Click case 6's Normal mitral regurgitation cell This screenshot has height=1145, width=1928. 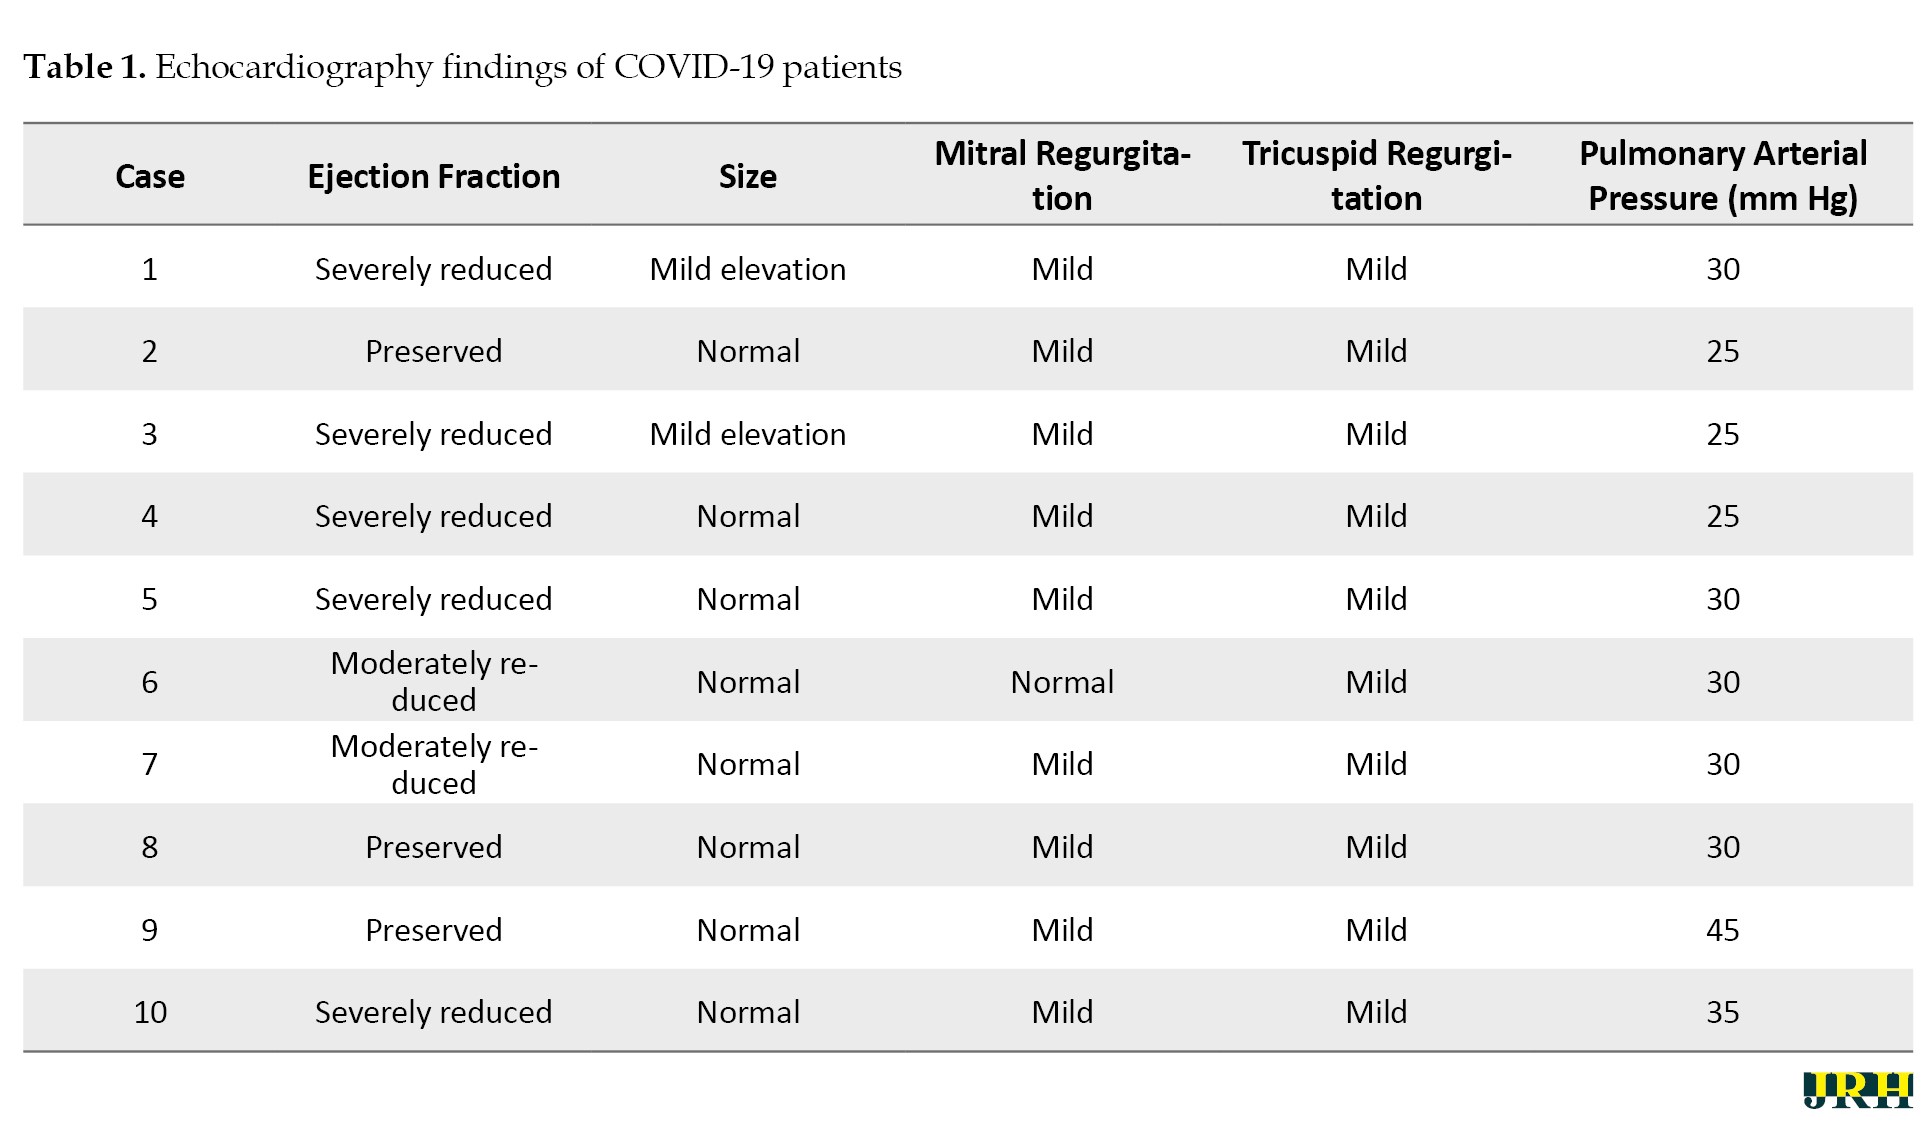tap(1062, 682)
